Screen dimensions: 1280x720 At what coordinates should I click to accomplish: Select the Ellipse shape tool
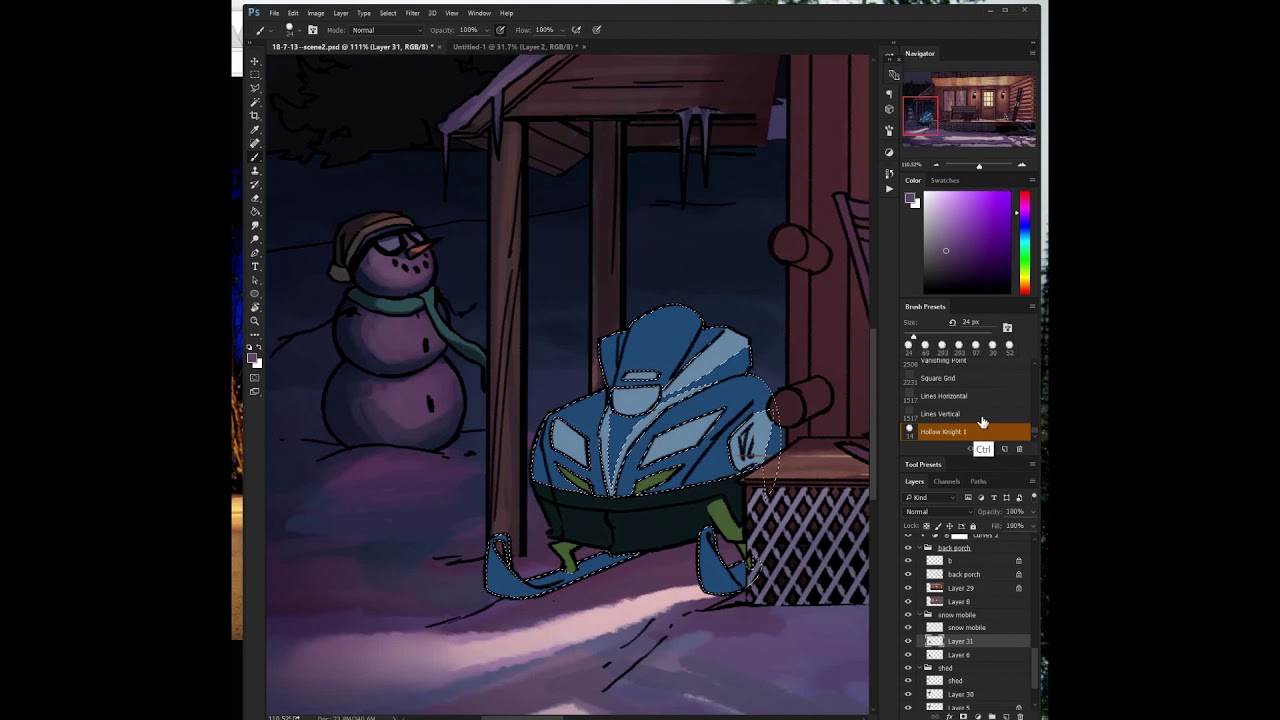(x=254, y=294)
